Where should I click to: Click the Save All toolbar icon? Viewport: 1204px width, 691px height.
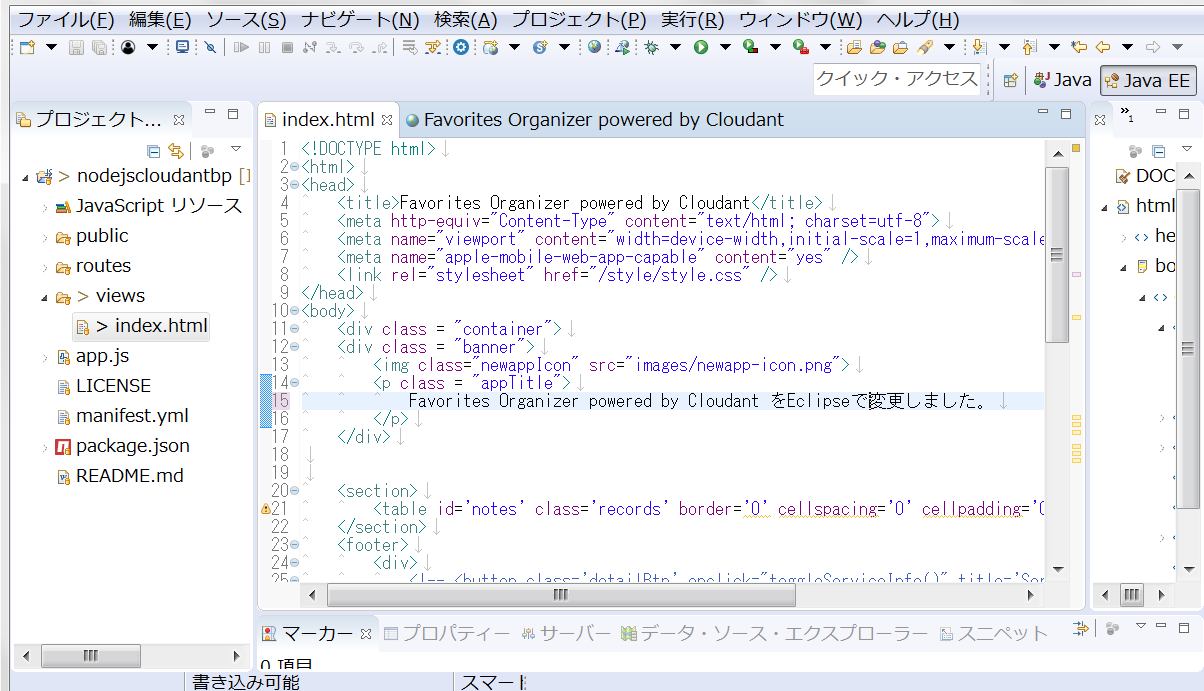click(99, 47)
